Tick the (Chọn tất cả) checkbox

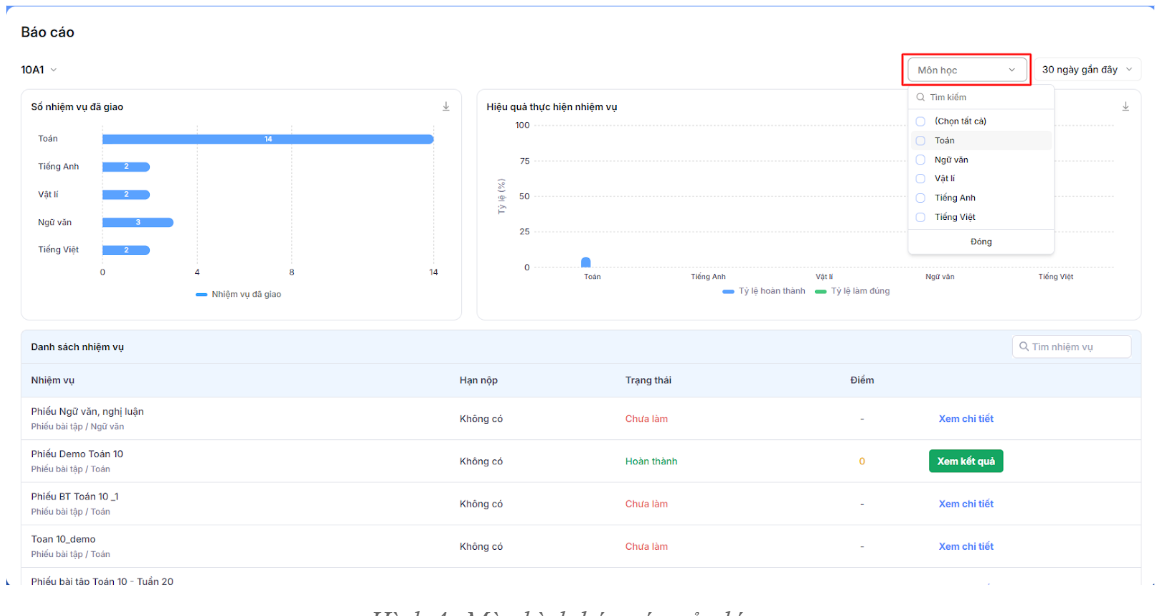click(x=921, y=122)
